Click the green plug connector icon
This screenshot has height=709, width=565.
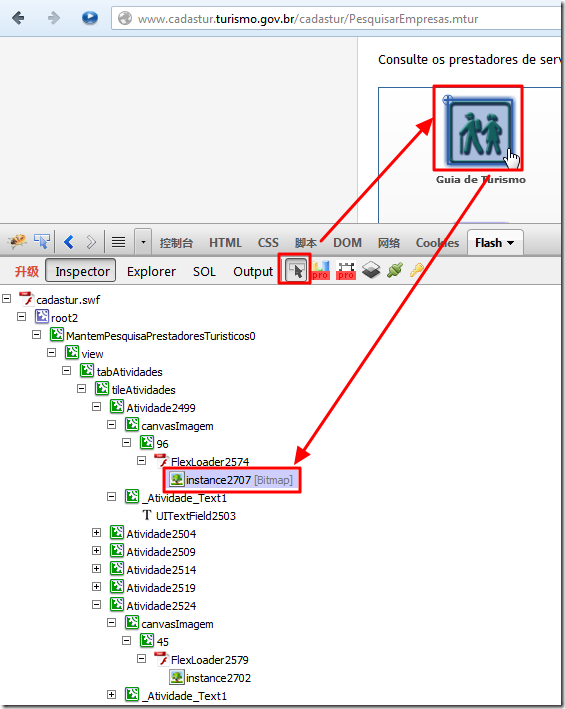coord(395,270)
